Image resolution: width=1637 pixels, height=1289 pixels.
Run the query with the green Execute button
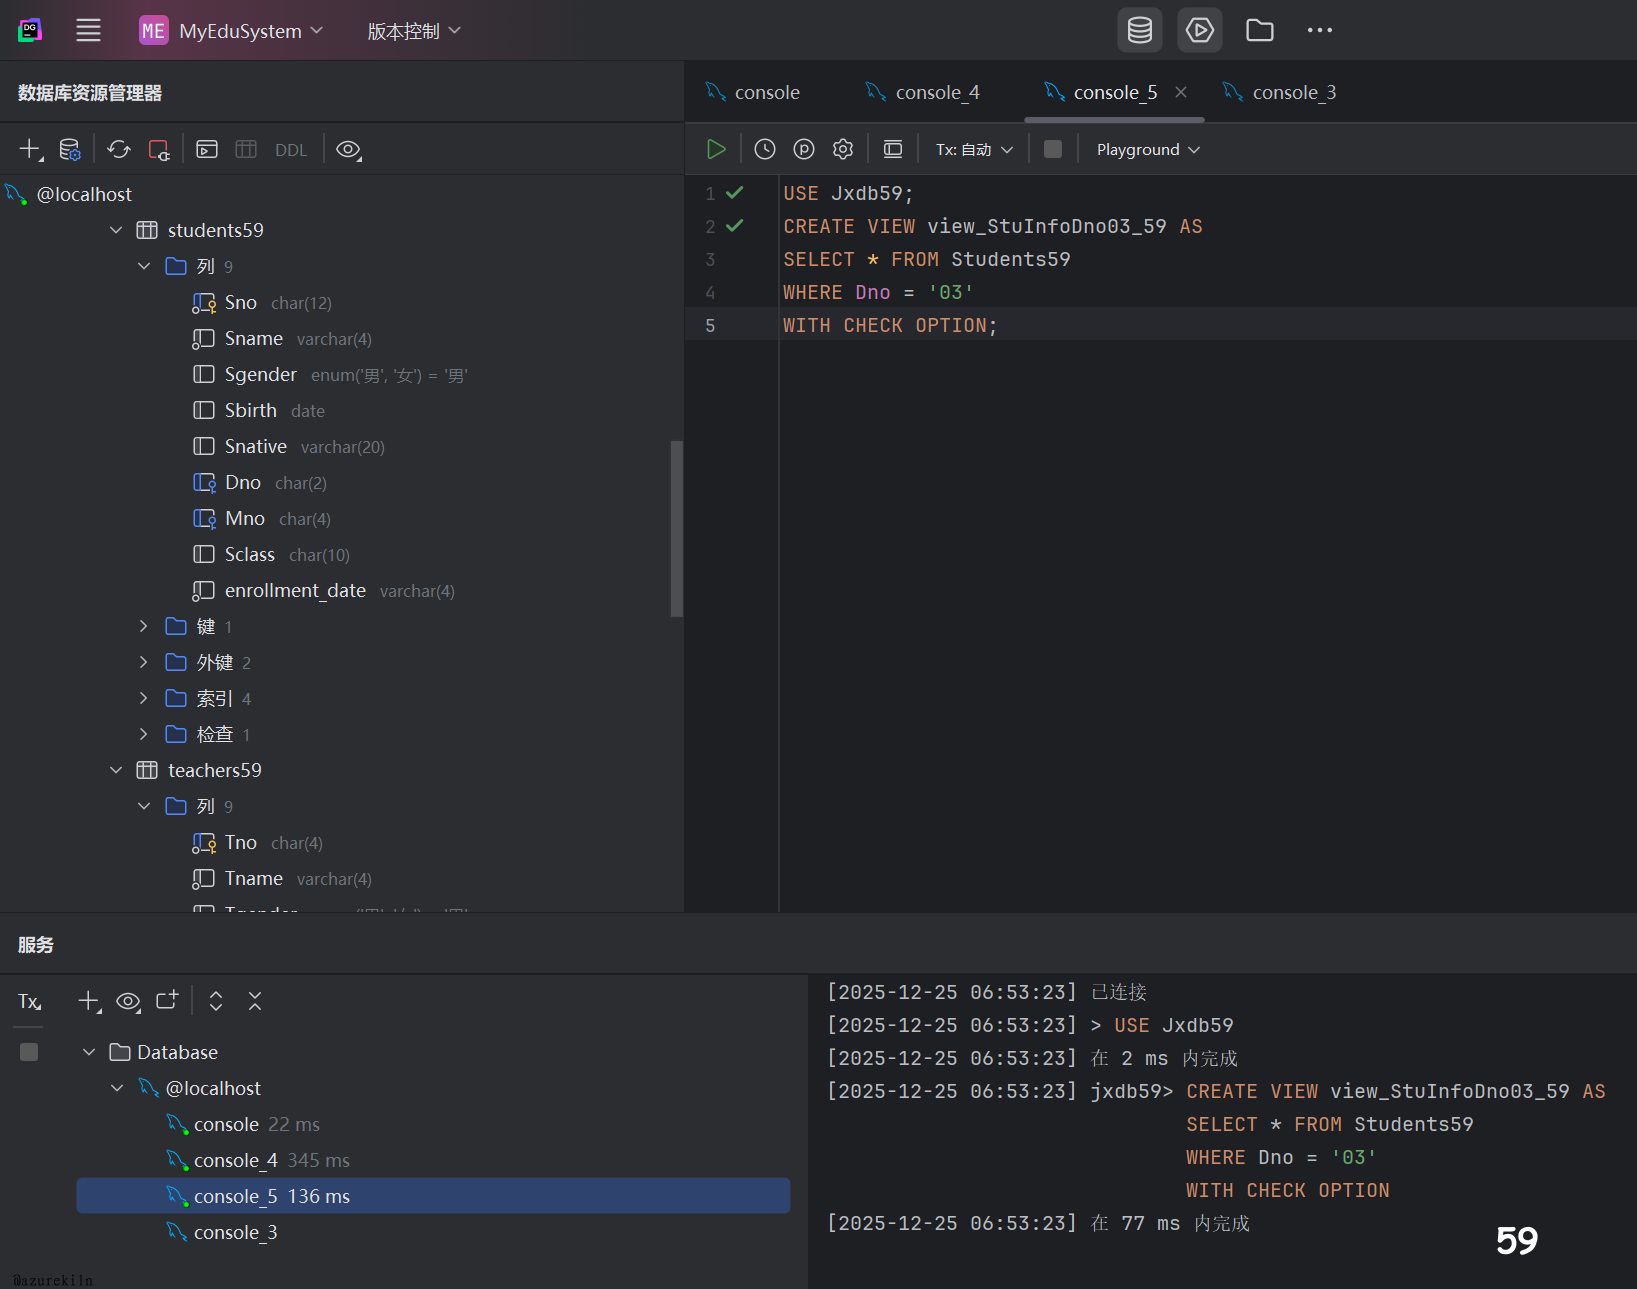716,149
